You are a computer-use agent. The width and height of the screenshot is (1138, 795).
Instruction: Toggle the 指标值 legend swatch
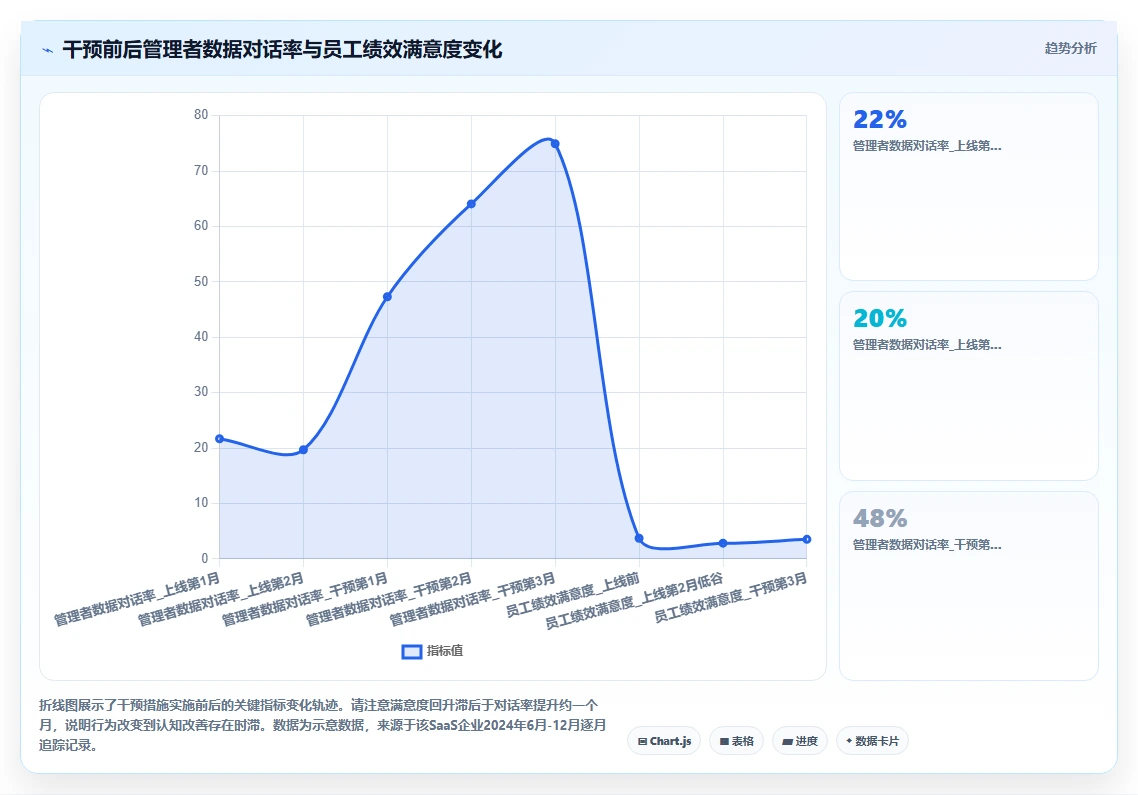point(412,651)
